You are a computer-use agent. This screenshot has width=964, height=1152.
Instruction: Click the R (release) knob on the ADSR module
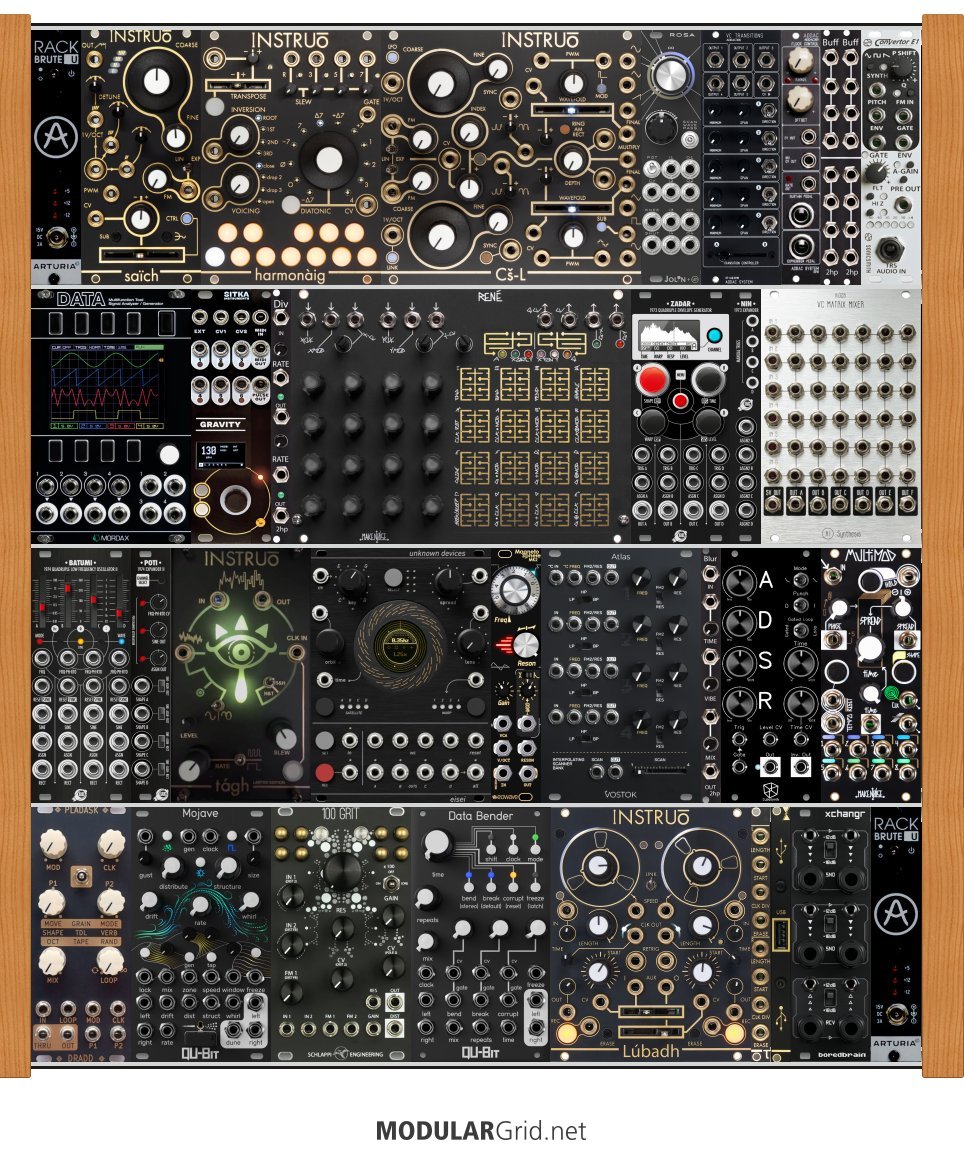click(739, 702)
